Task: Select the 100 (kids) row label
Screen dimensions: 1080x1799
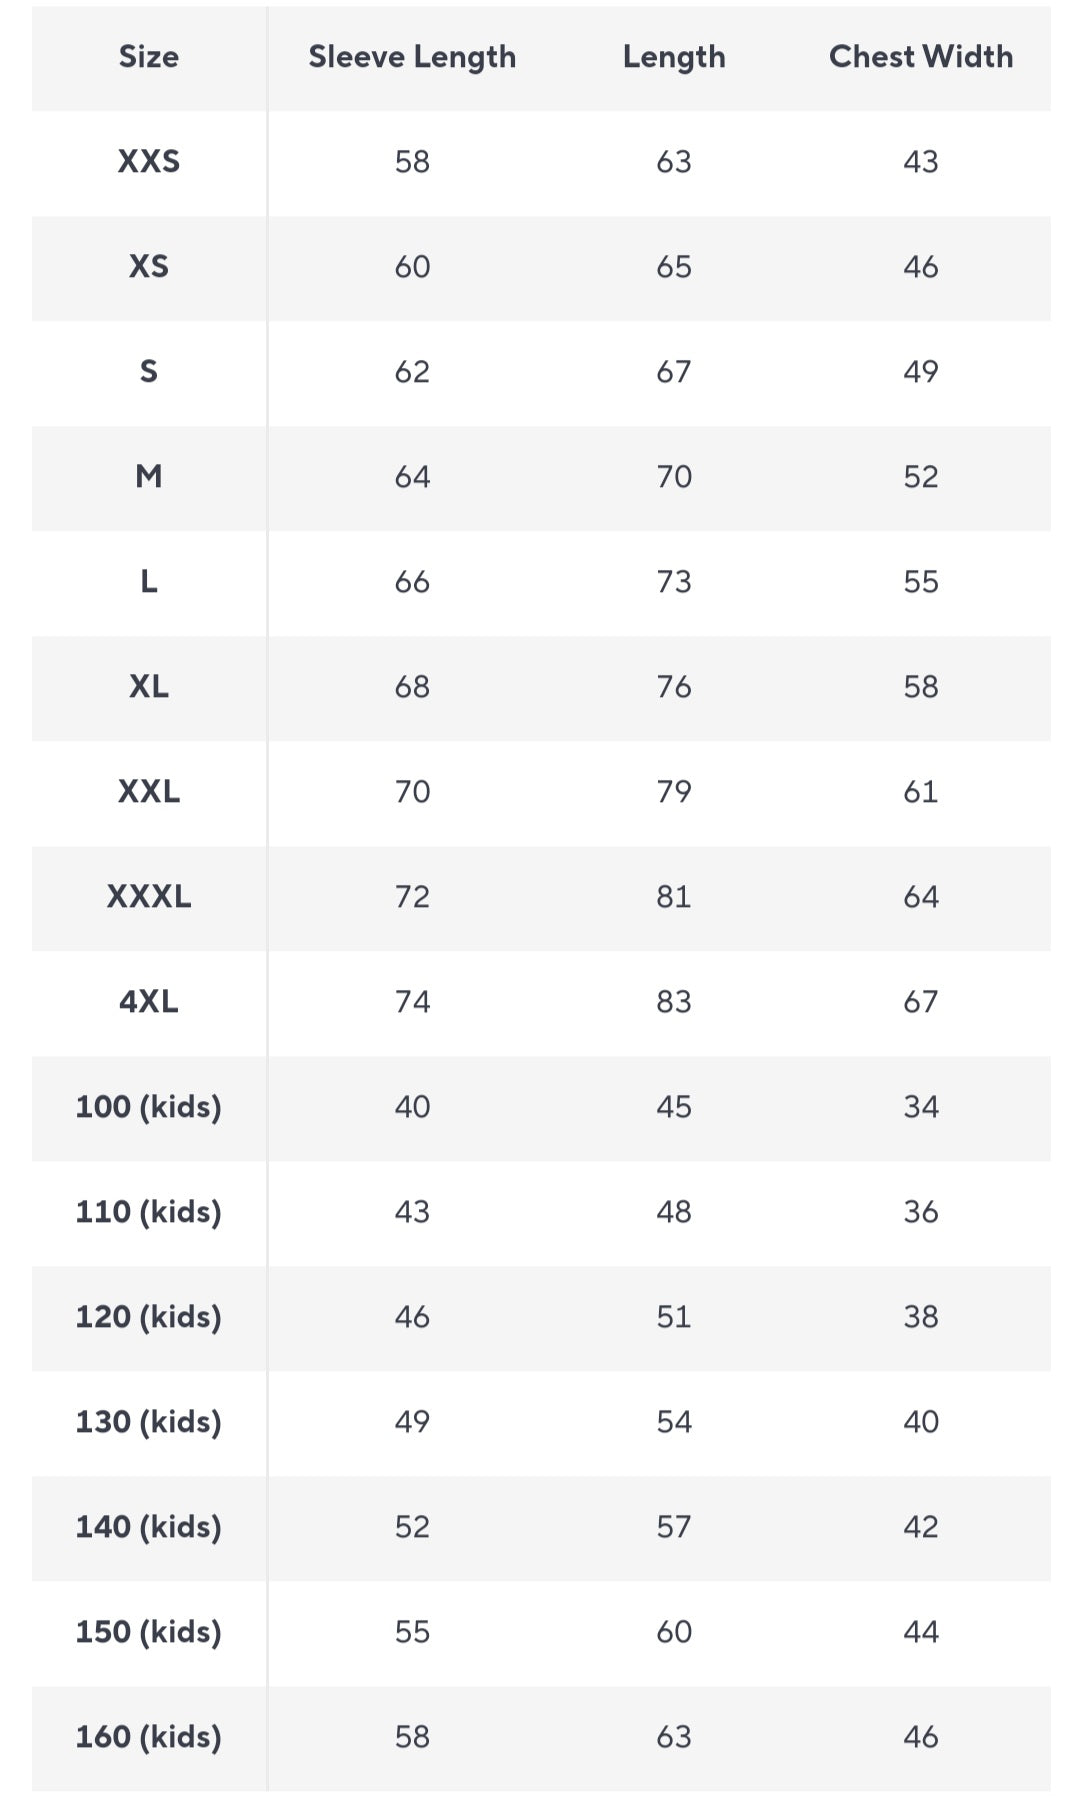Action: pyautogui.click(x=149, y=1107)
